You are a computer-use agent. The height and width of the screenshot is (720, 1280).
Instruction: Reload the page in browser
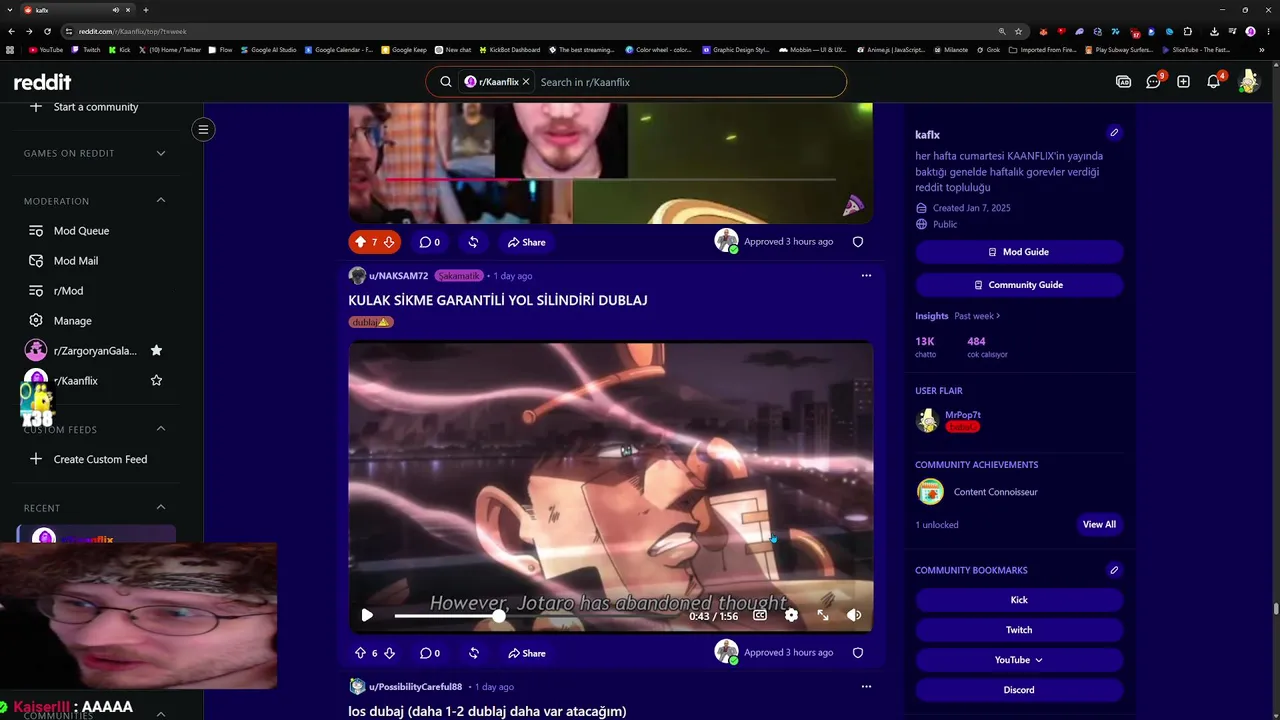[x=49, y=31]
